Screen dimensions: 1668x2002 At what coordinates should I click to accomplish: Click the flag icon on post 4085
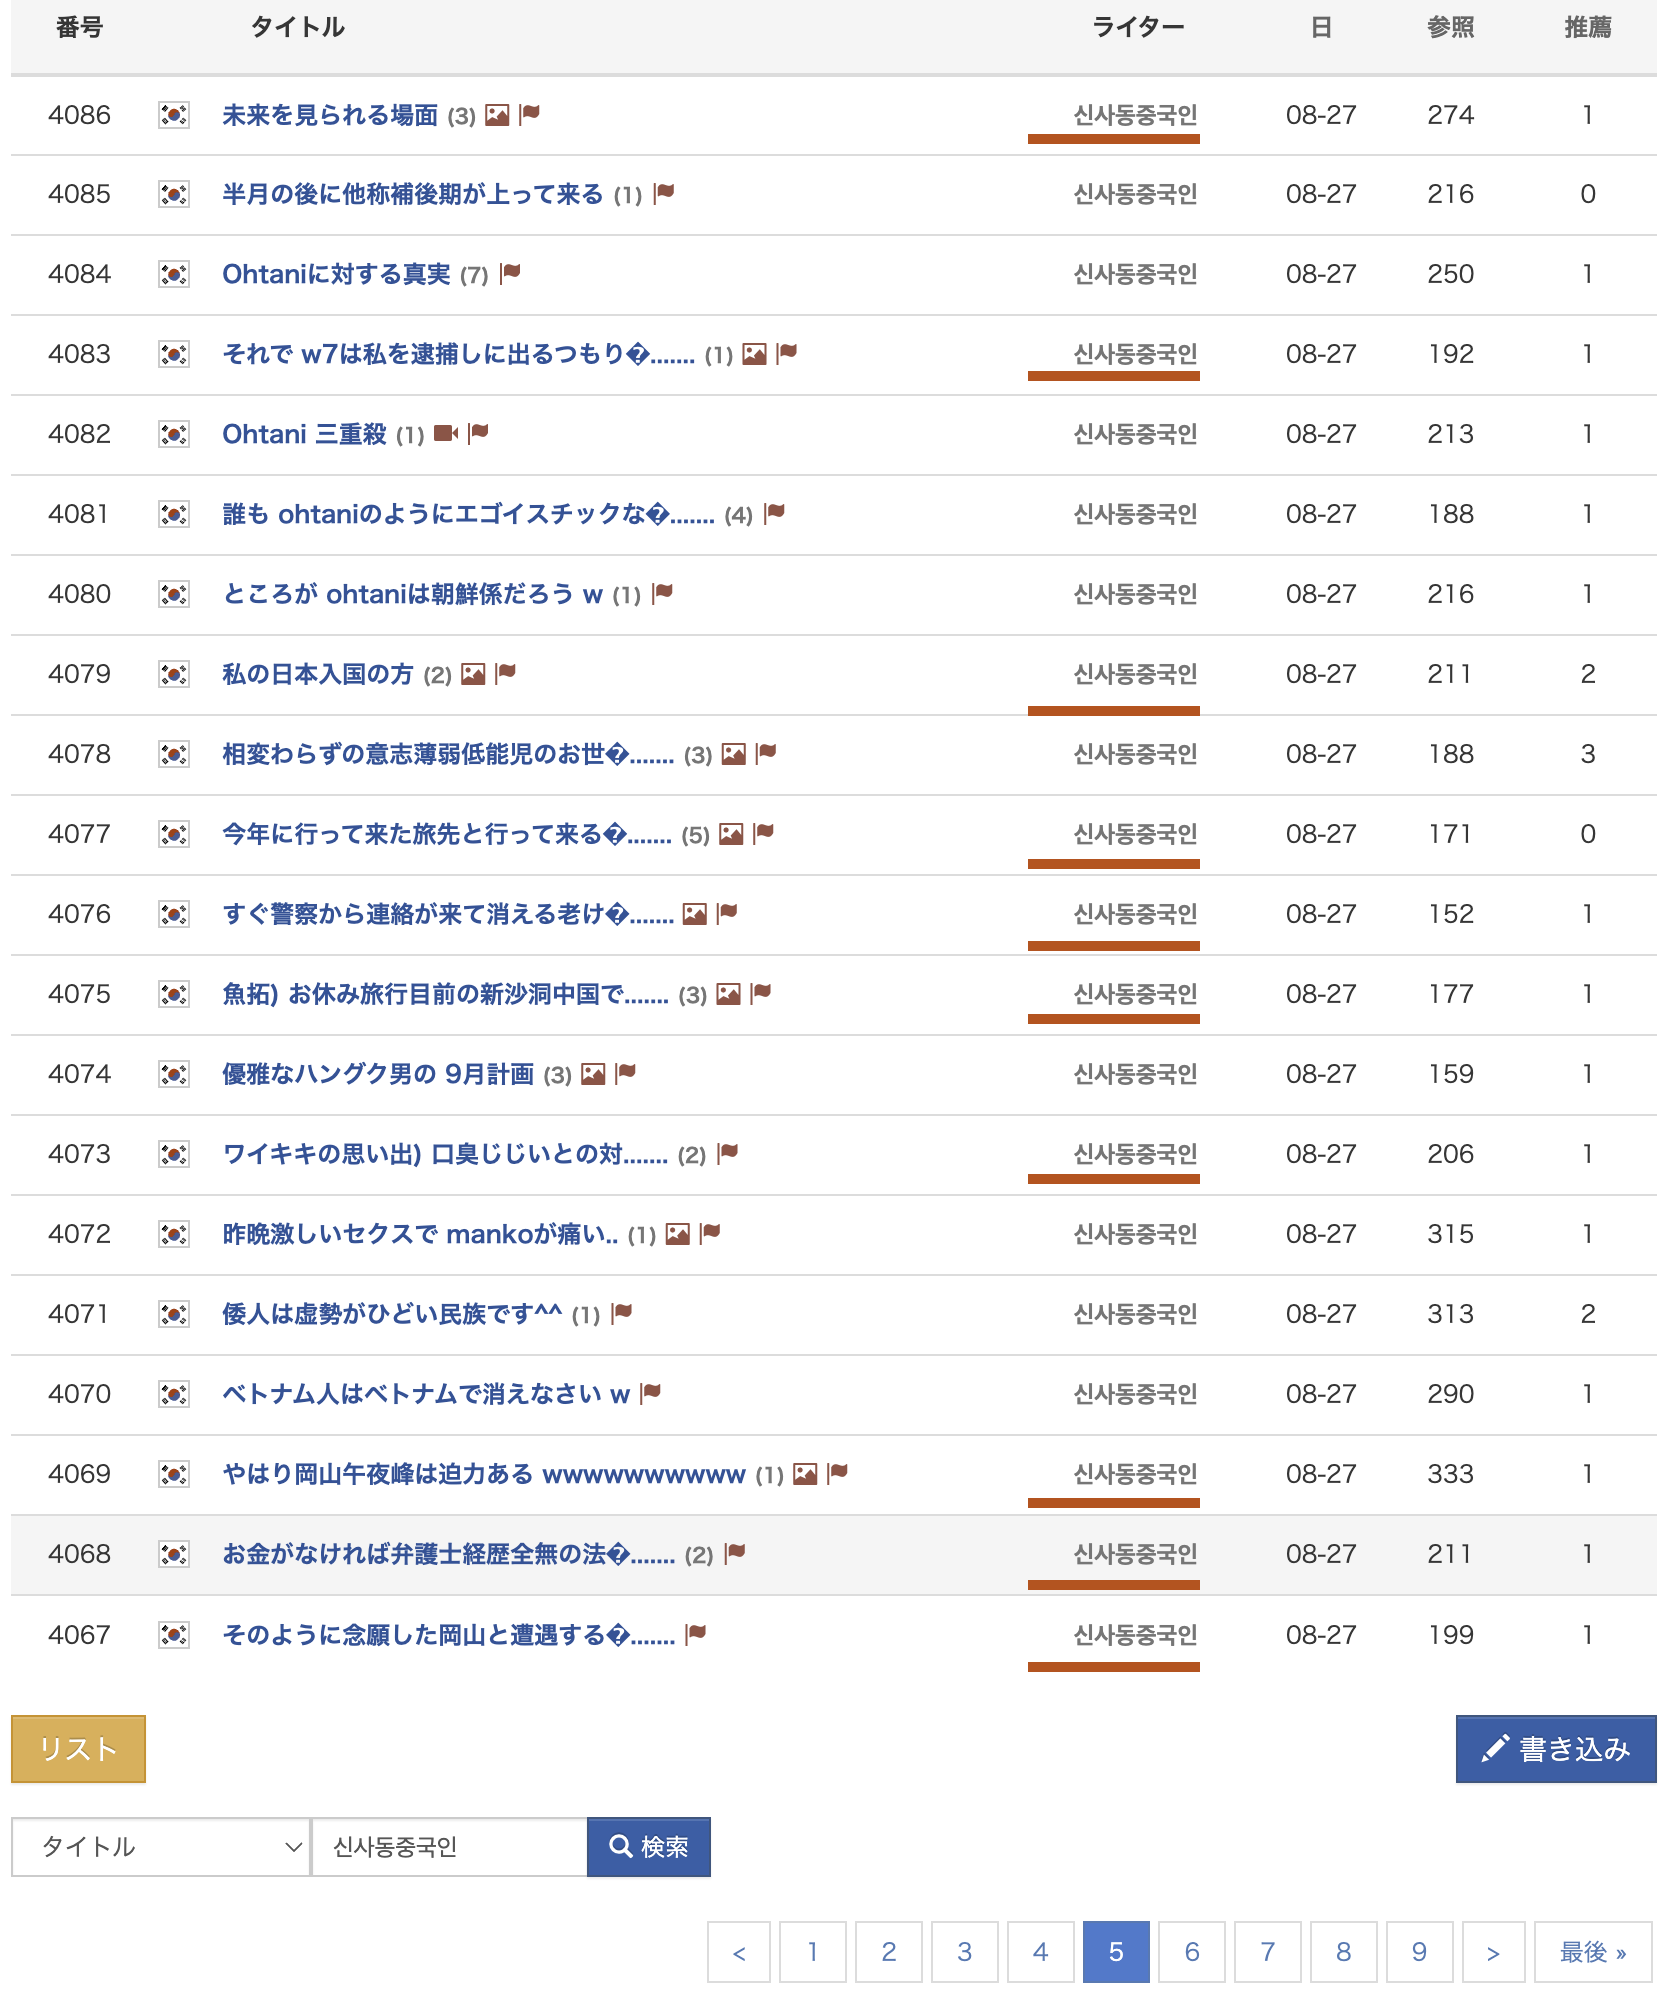click(x=664, y=193)
